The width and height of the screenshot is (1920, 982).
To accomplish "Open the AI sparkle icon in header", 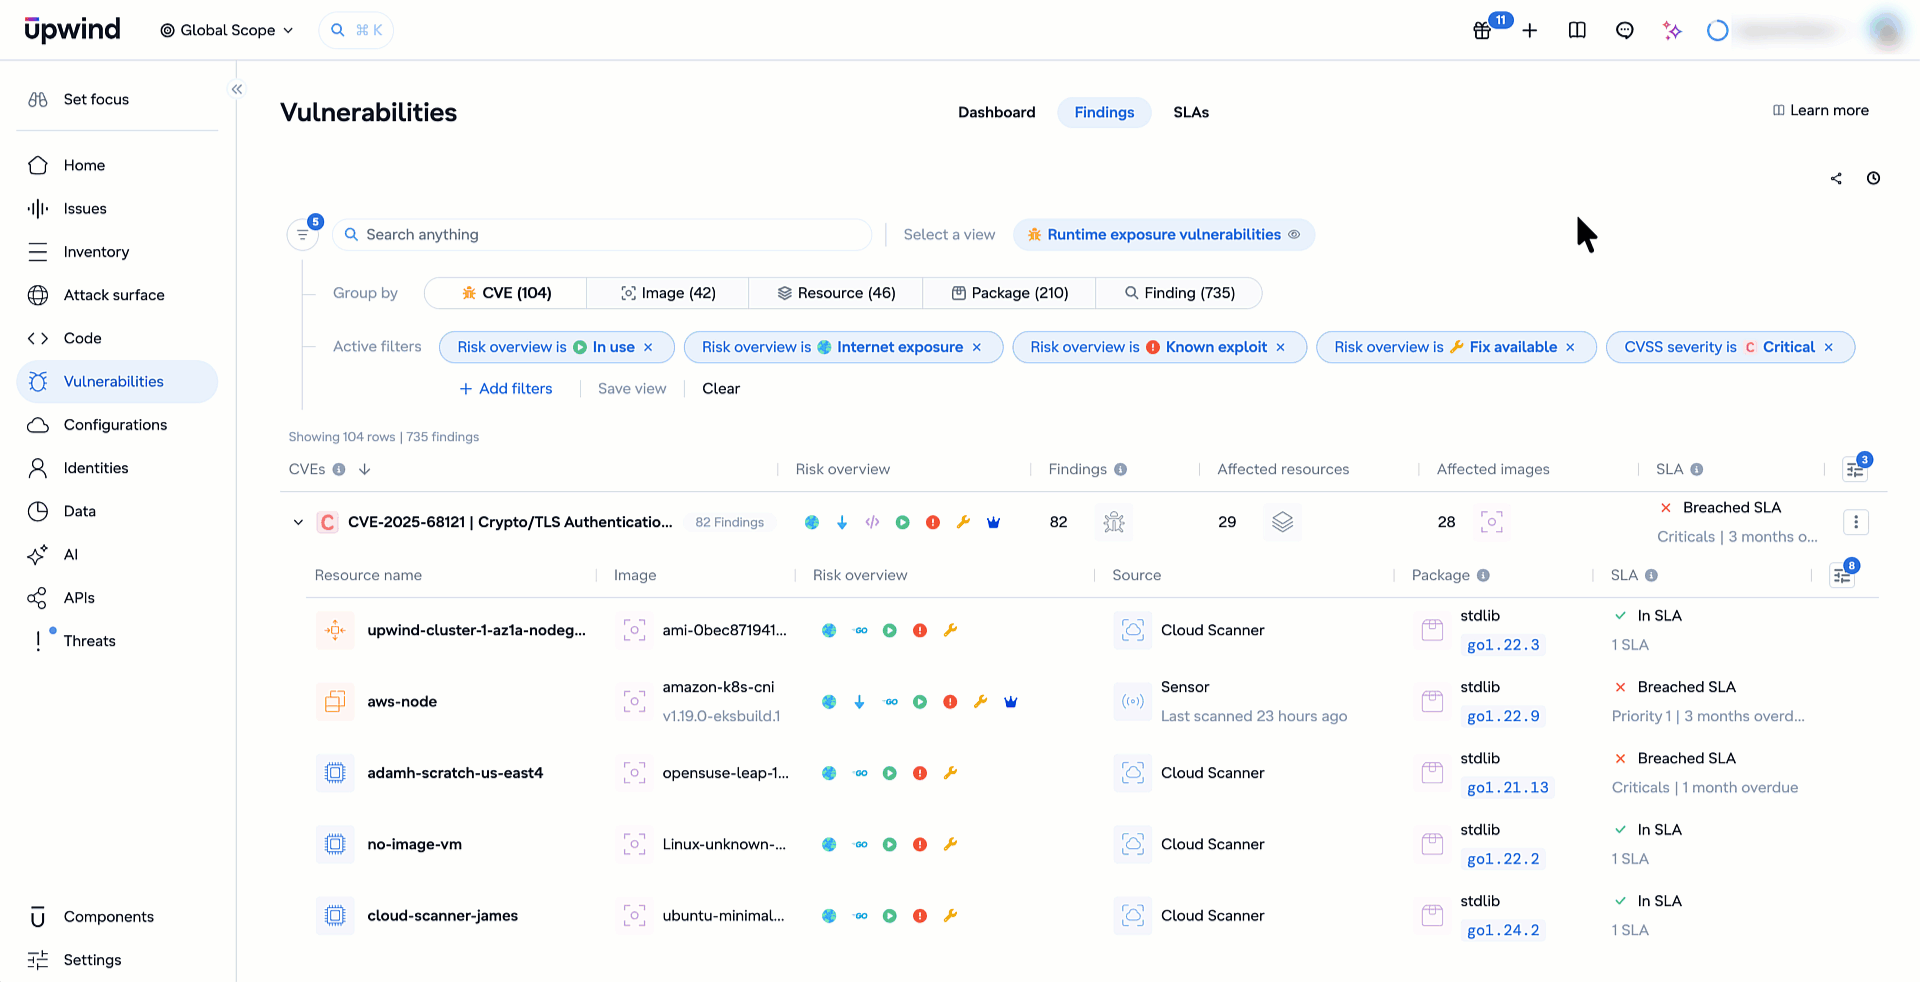I will pyautogui.click(x=1672, y=30).
